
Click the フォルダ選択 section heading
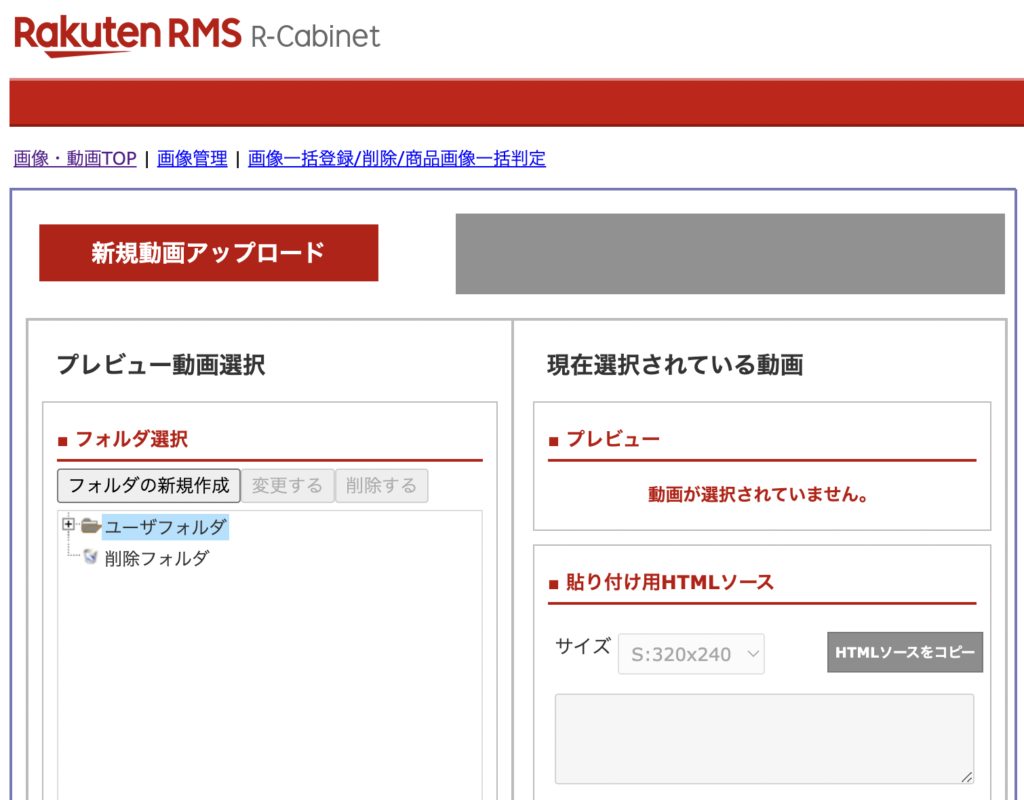pos(132,439)
